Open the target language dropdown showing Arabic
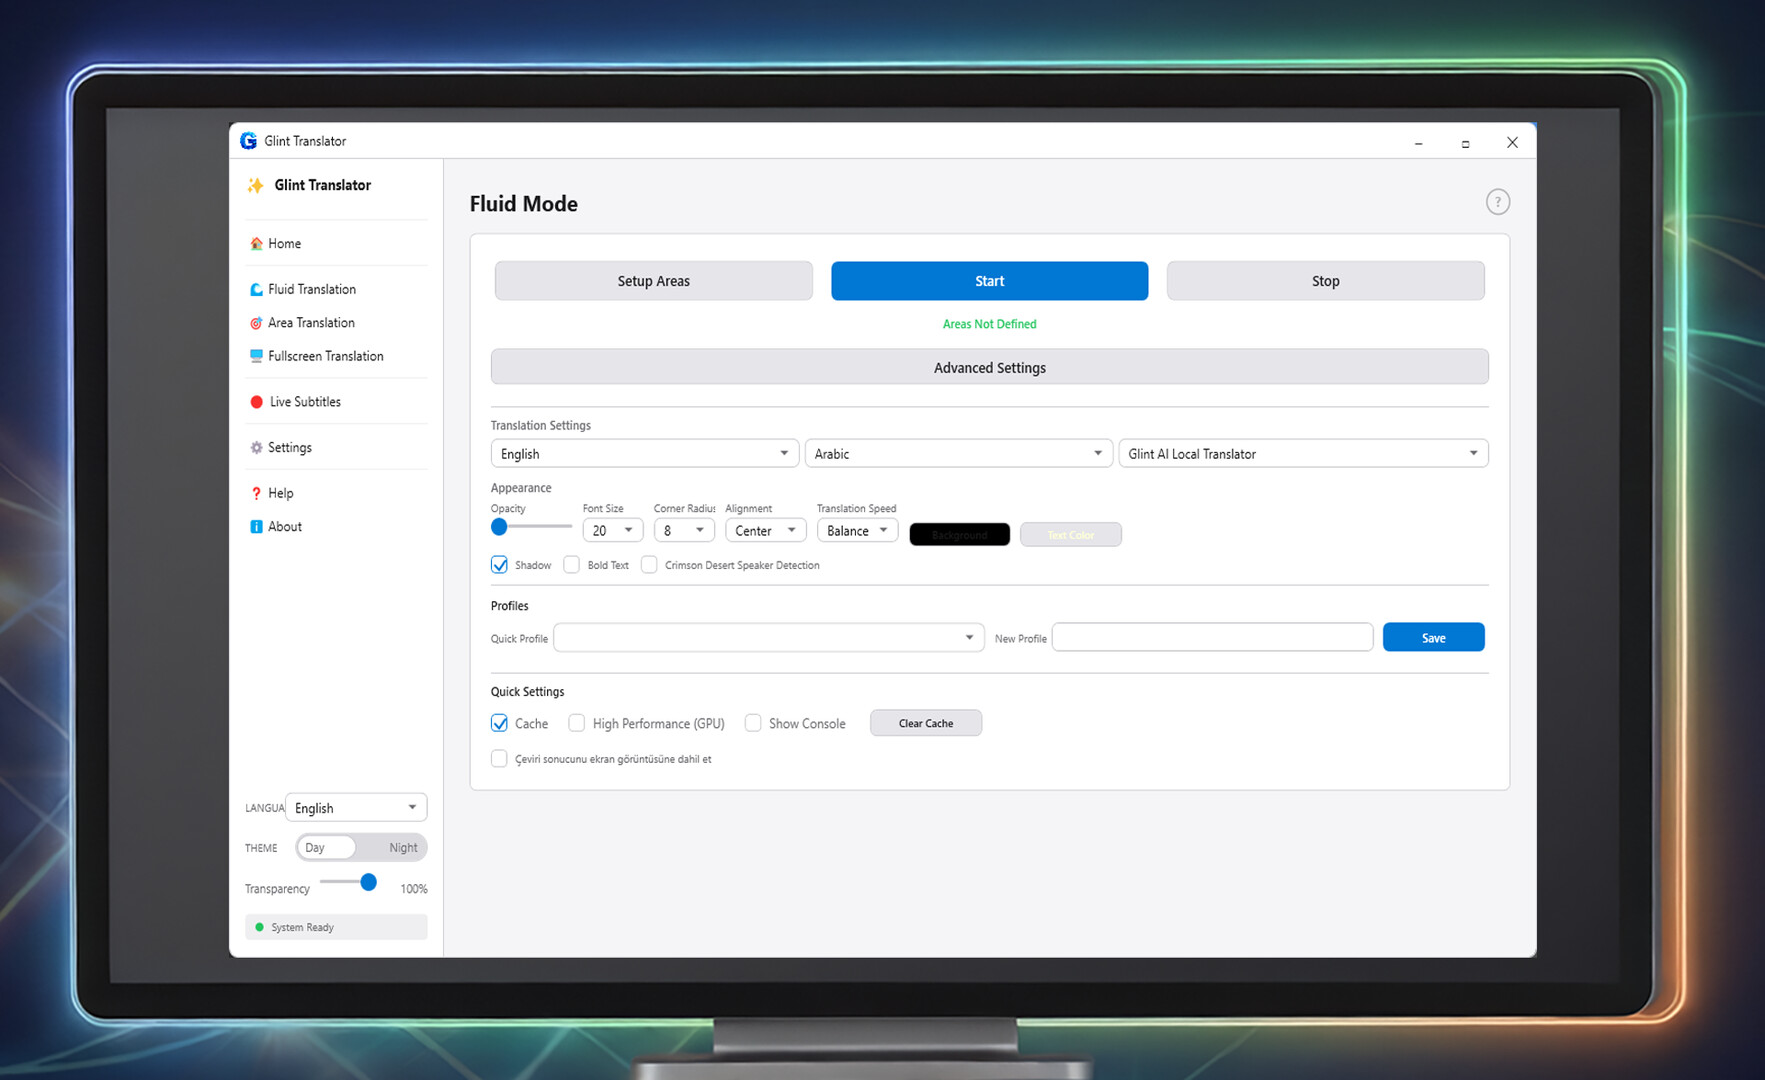The width and height of the screenshot is (1765, 1080). coord(958,454)
